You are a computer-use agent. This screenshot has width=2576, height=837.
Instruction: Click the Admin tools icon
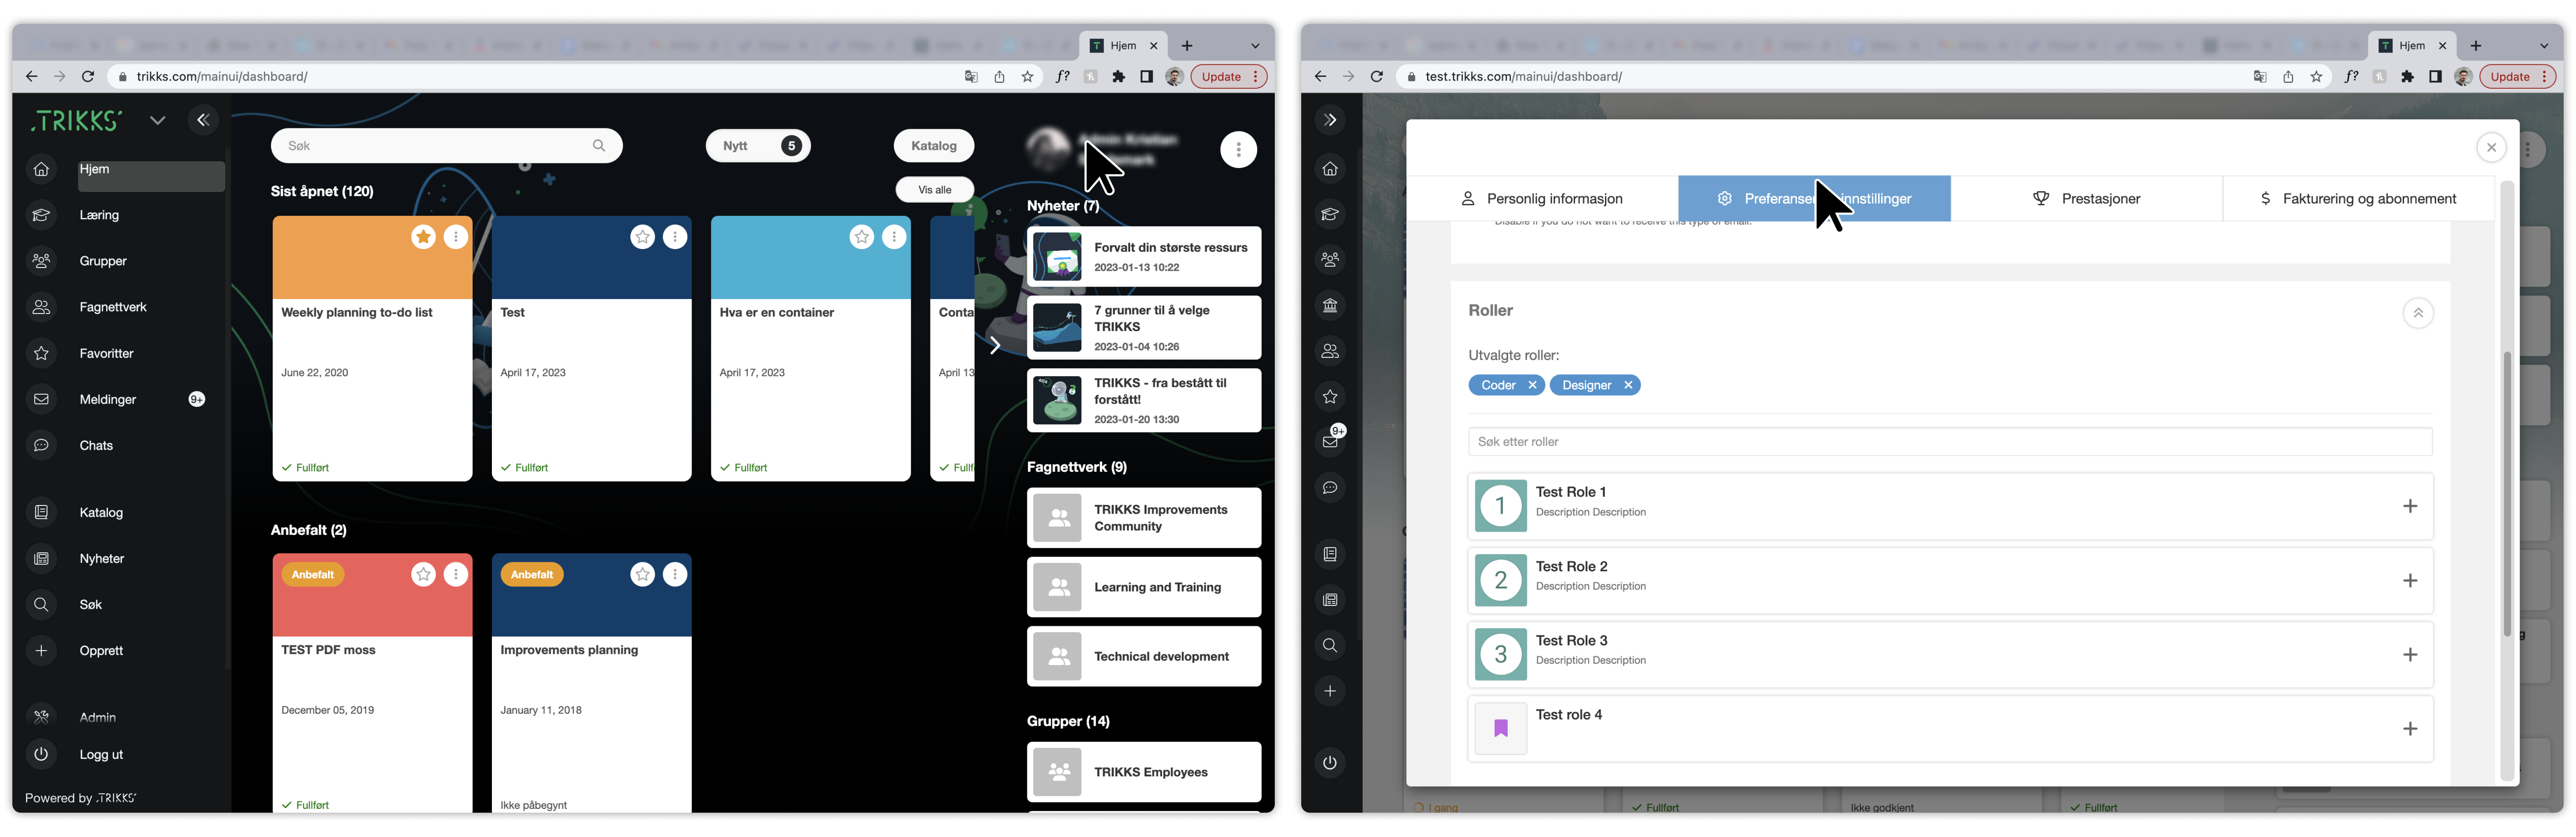point(41,717)
